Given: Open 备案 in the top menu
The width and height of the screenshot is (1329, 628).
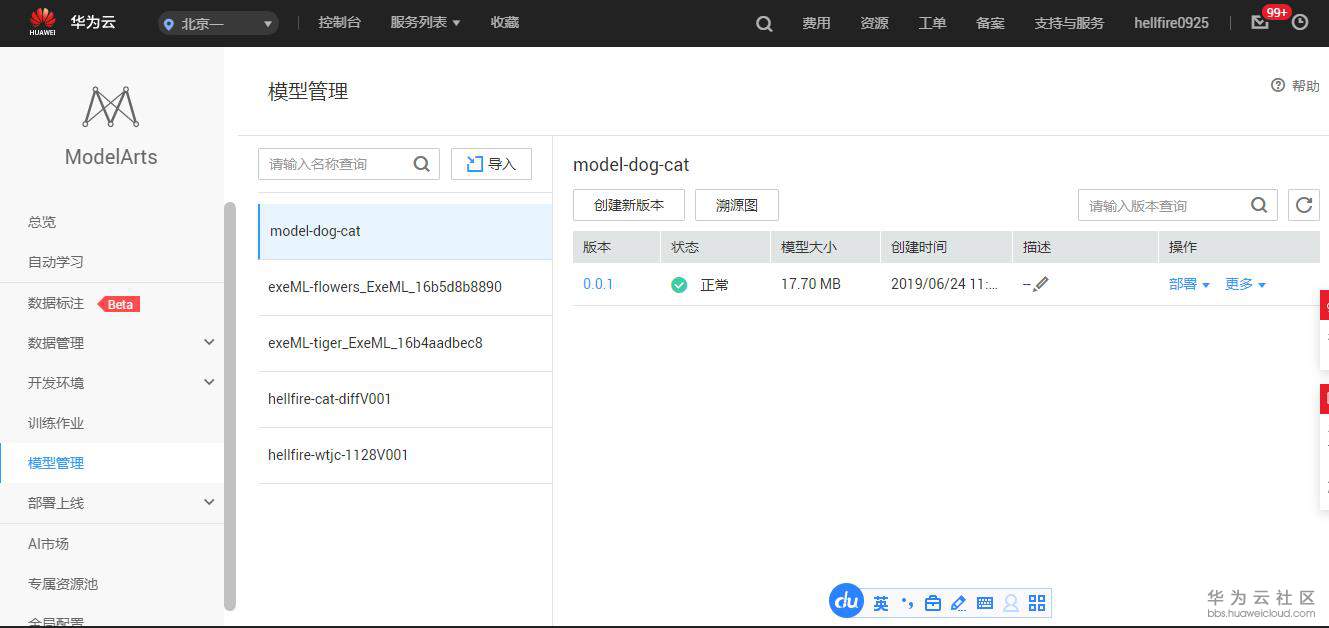Looking at the screenshot, I should coord(990,23).
